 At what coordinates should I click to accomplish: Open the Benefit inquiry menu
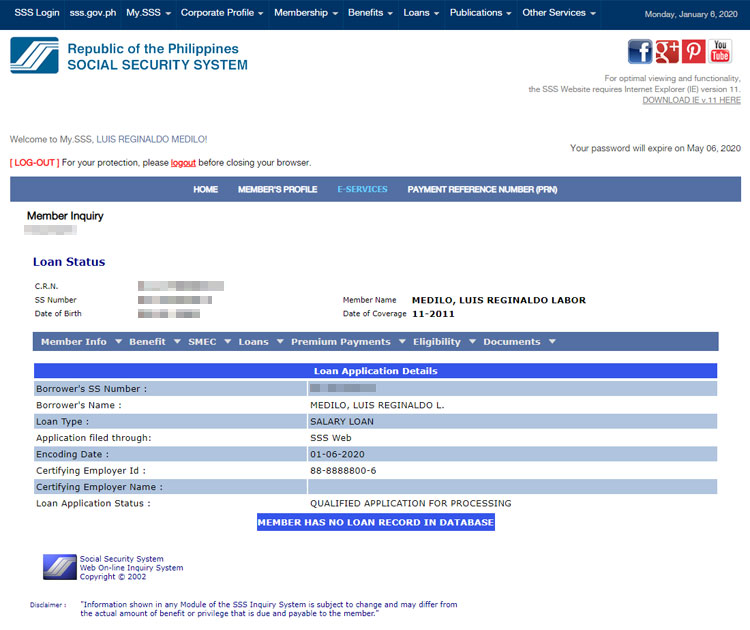pyautogui.click(x=147, y=342)
